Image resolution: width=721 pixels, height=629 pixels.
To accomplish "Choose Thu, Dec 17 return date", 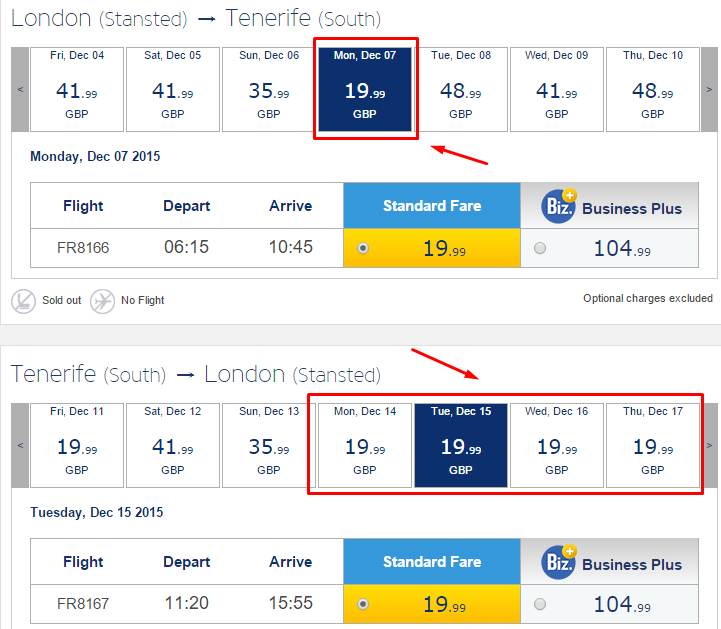I will pyautogui.click(x=653, y=445).
